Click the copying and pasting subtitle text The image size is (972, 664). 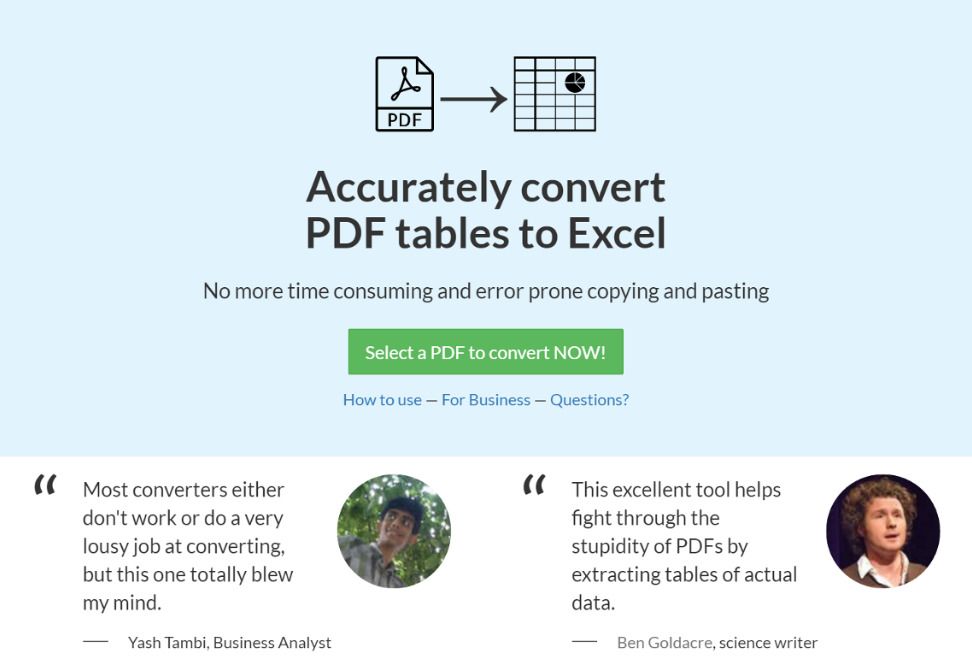(486, 291)
